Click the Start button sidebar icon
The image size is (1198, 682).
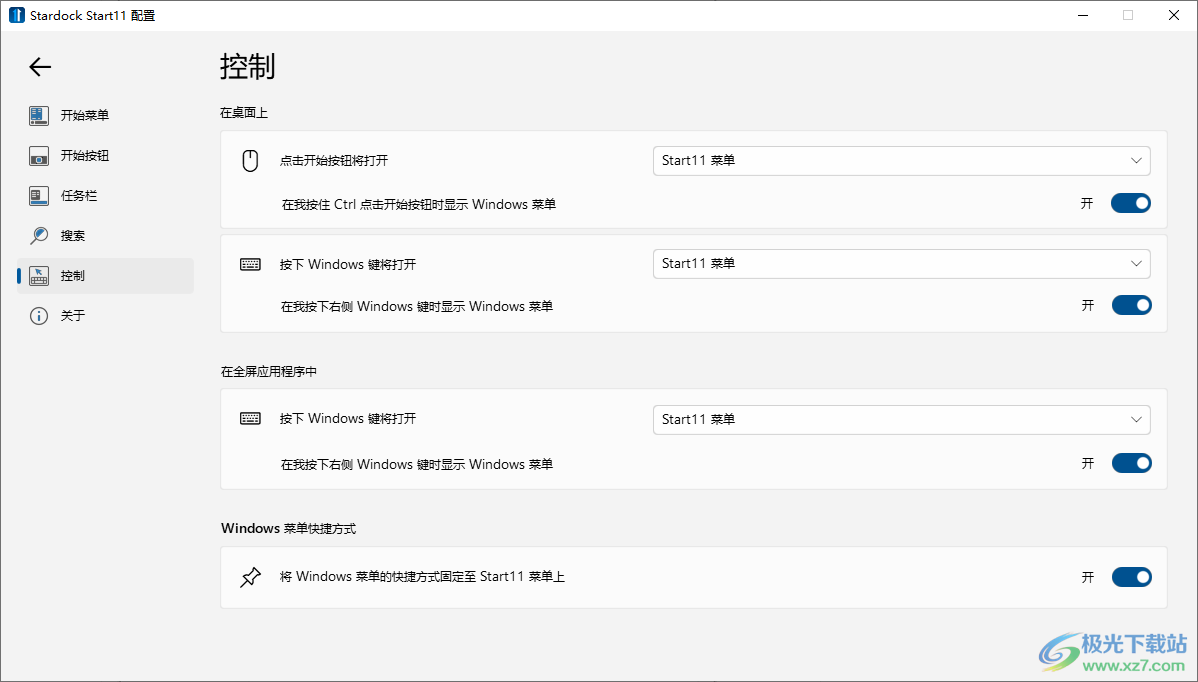[39, 156]
